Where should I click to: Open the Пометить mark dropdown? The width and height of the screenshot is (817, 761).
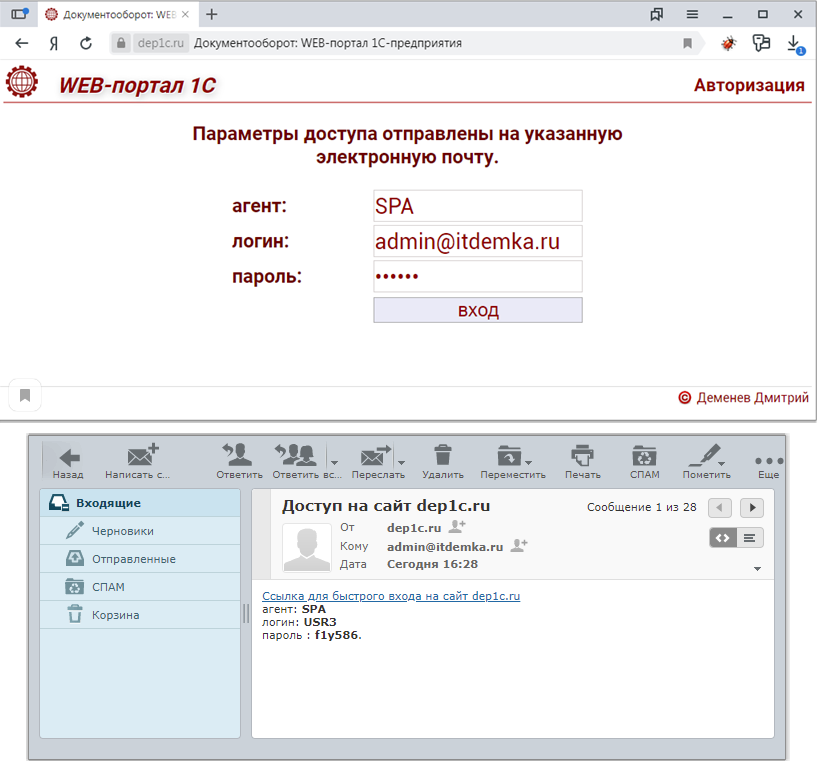click(x=707, y=461)
